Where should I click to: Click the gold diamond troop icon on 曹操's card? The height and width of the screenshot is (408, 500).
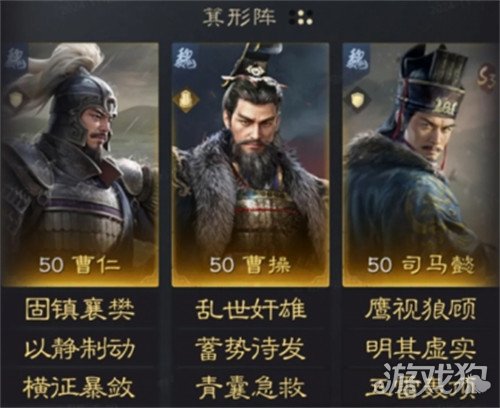click(x=186, y=99)
